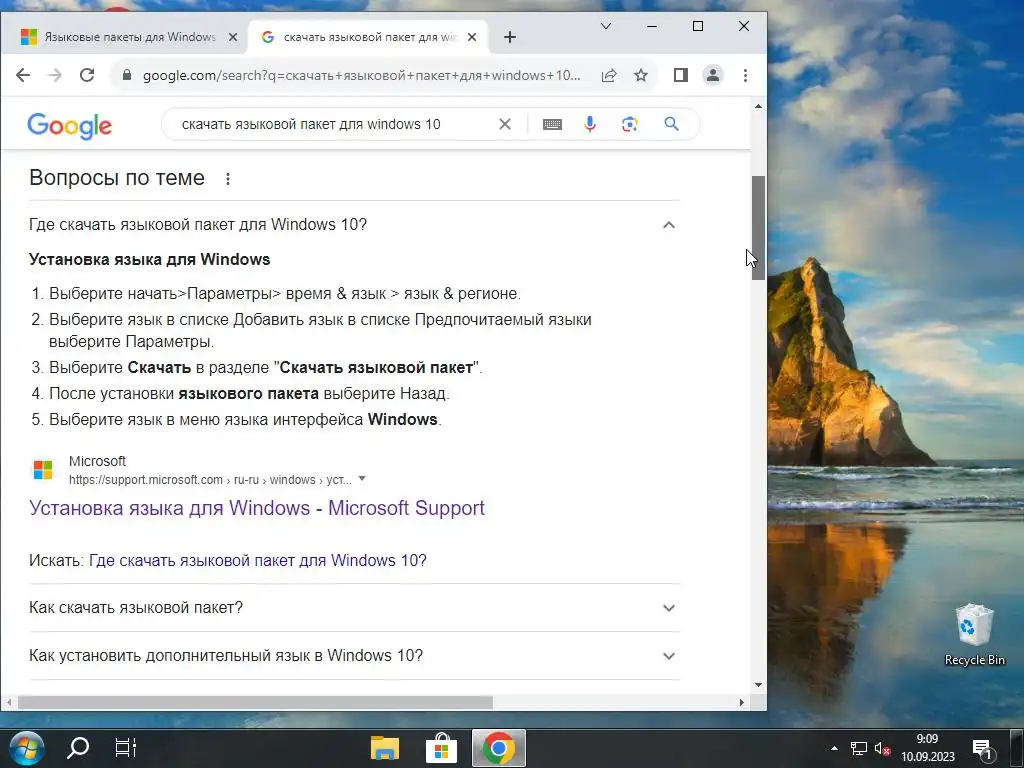Click the Microsoft favicon in the result
Screen dimensions: 1024x768
click(x=43, y=470)
